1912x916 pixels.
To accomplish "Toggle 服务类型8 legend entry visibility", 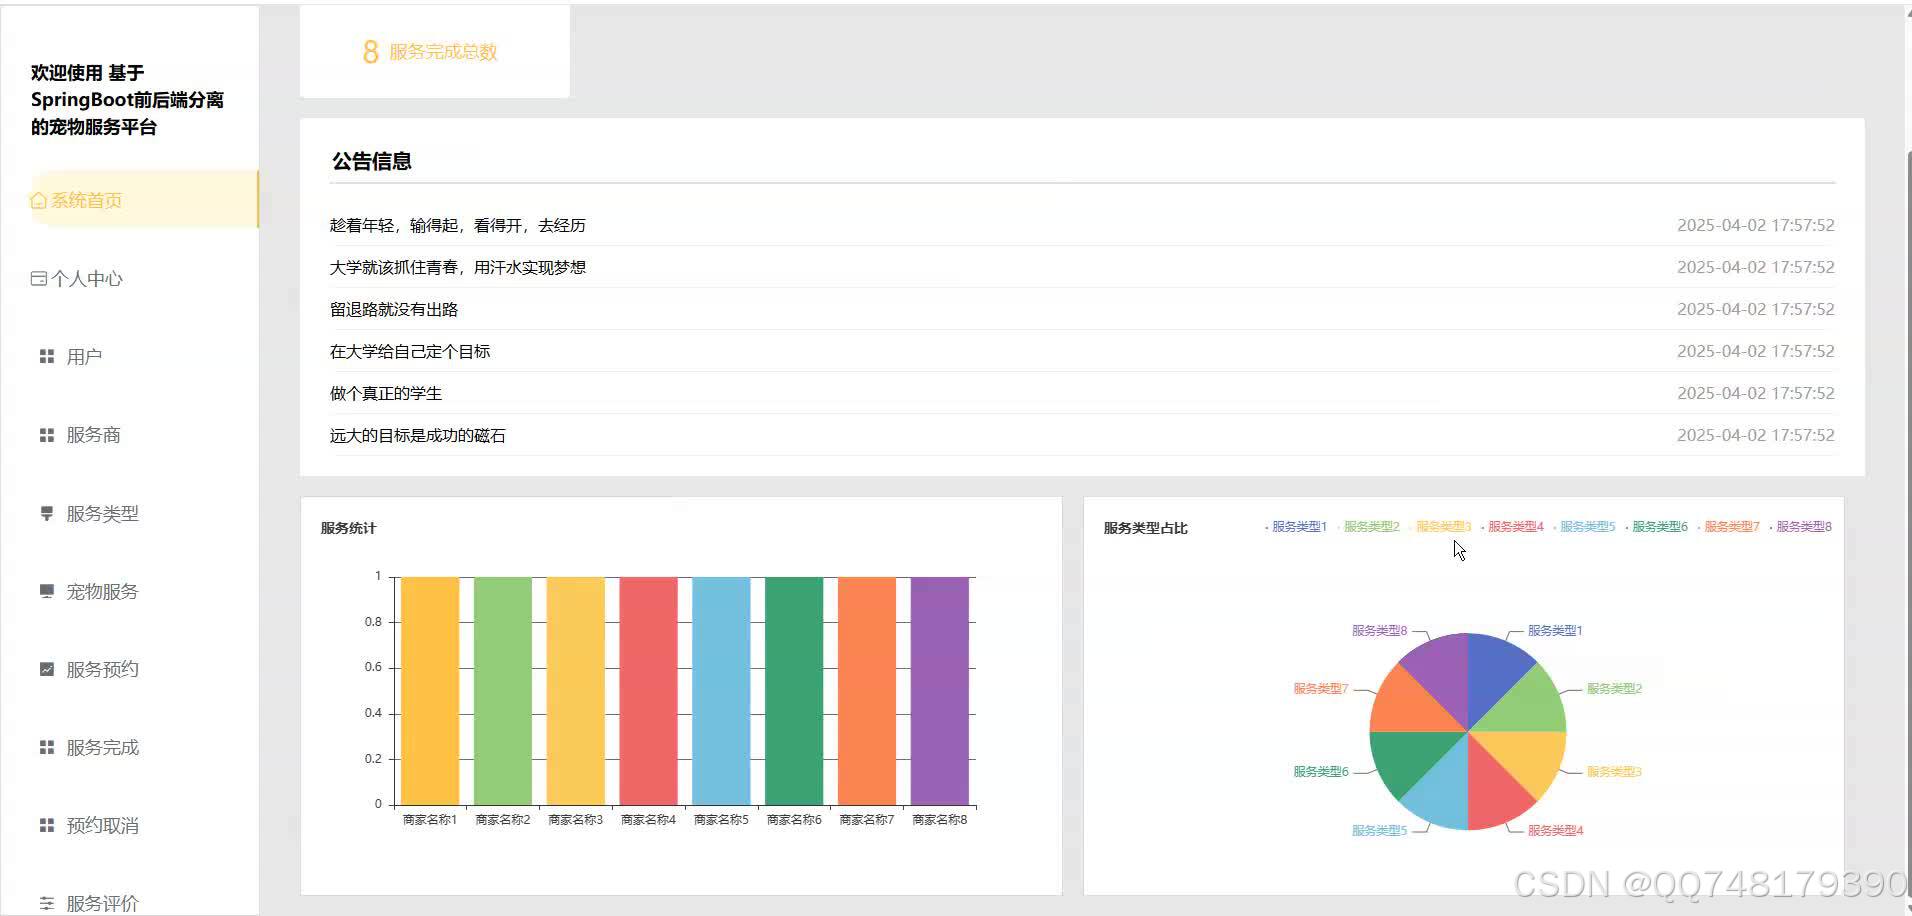I will [1800, 527].
